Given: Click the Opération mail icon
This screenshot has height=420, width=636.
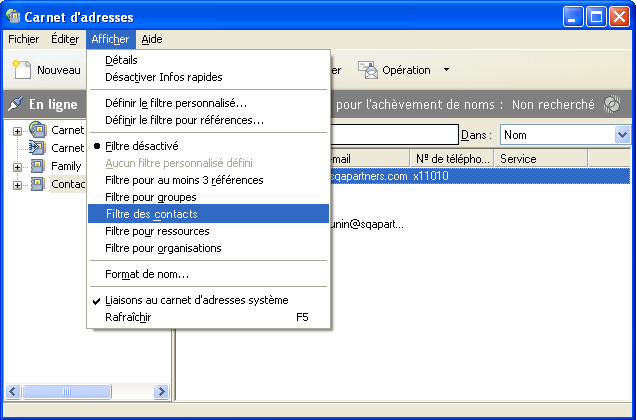Looking at the screenshot, I should [x=368, y=70].
